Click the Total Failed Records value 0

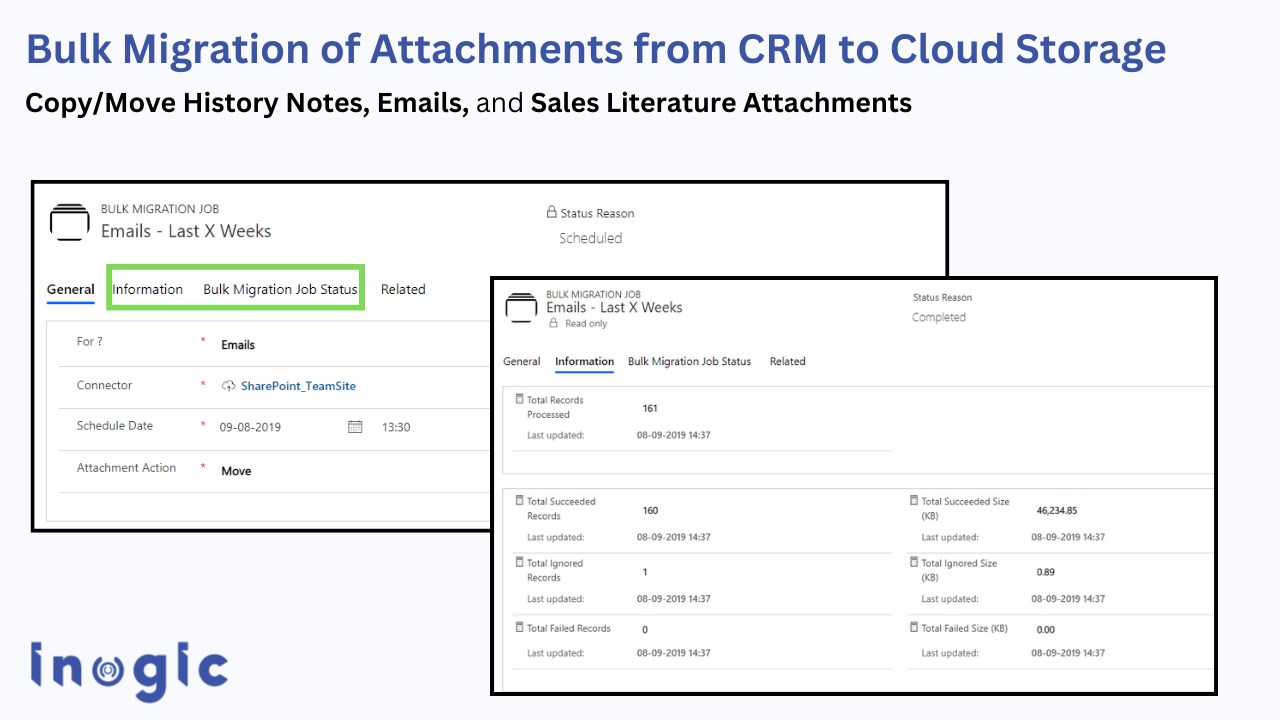(x=645, y=630)
